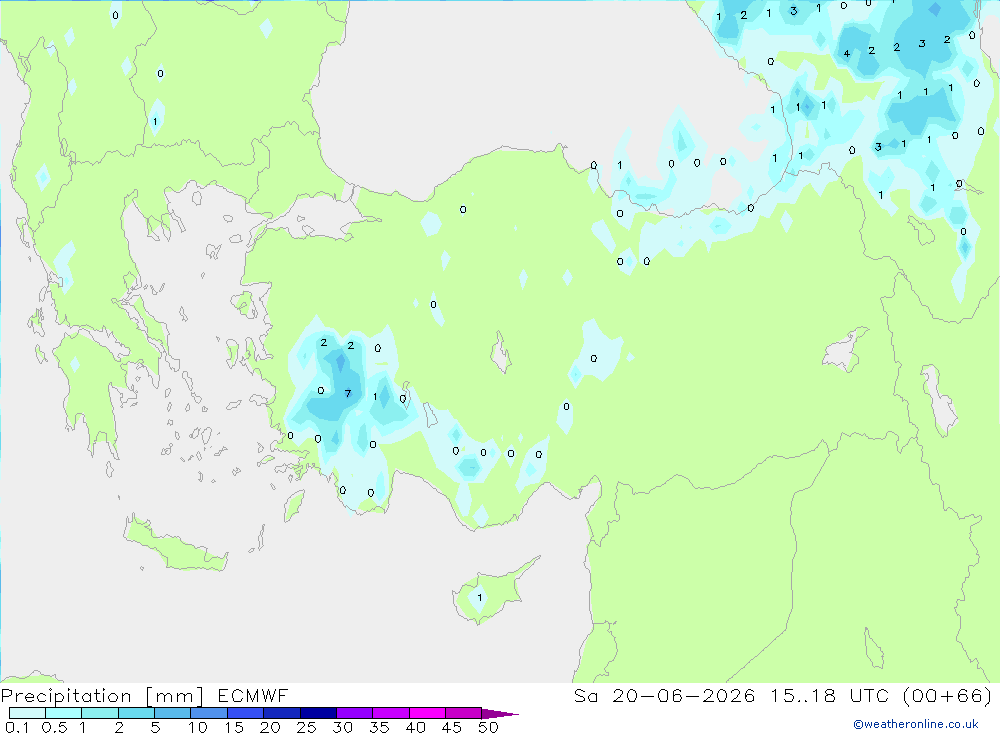Click the legend label '20'
Screen dimensions: 1000x733
270,727
